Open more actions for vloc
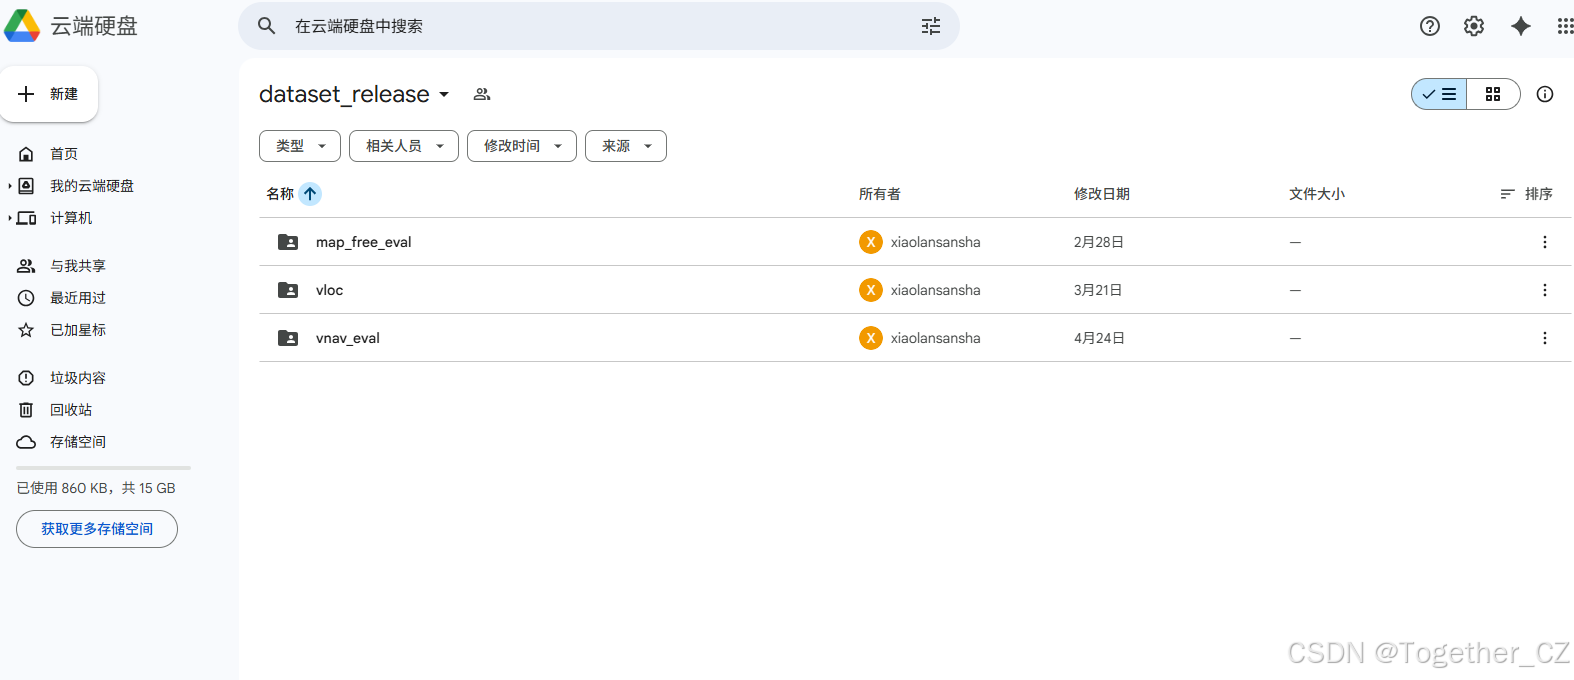Screen dimensions: 1574x680 pyautogui.click(x=1545, y=290)
